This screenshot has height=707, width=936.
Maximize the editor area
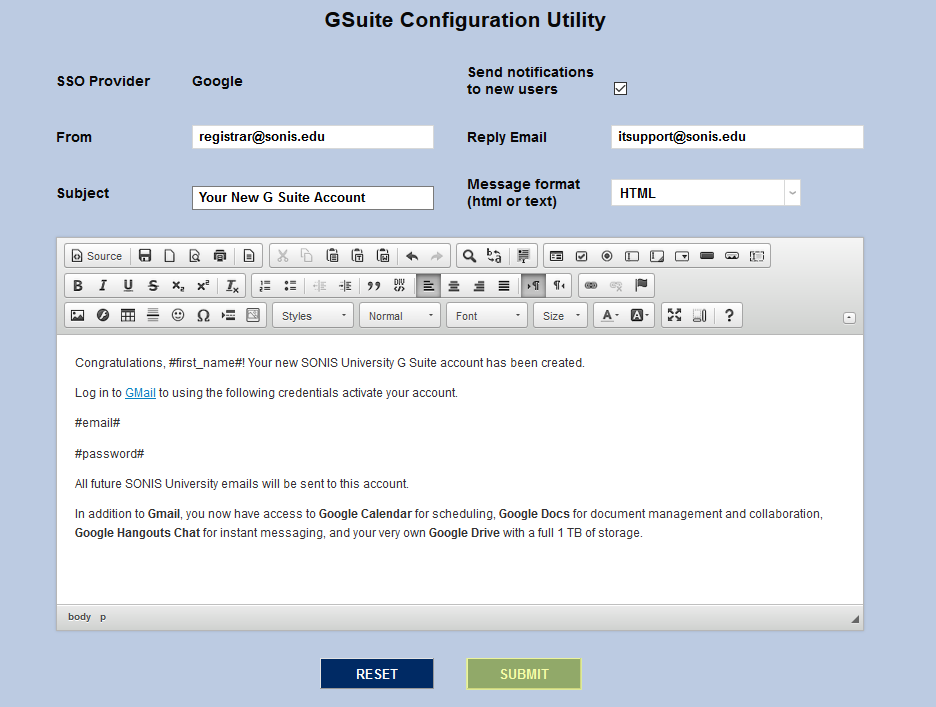pos(674,316)
